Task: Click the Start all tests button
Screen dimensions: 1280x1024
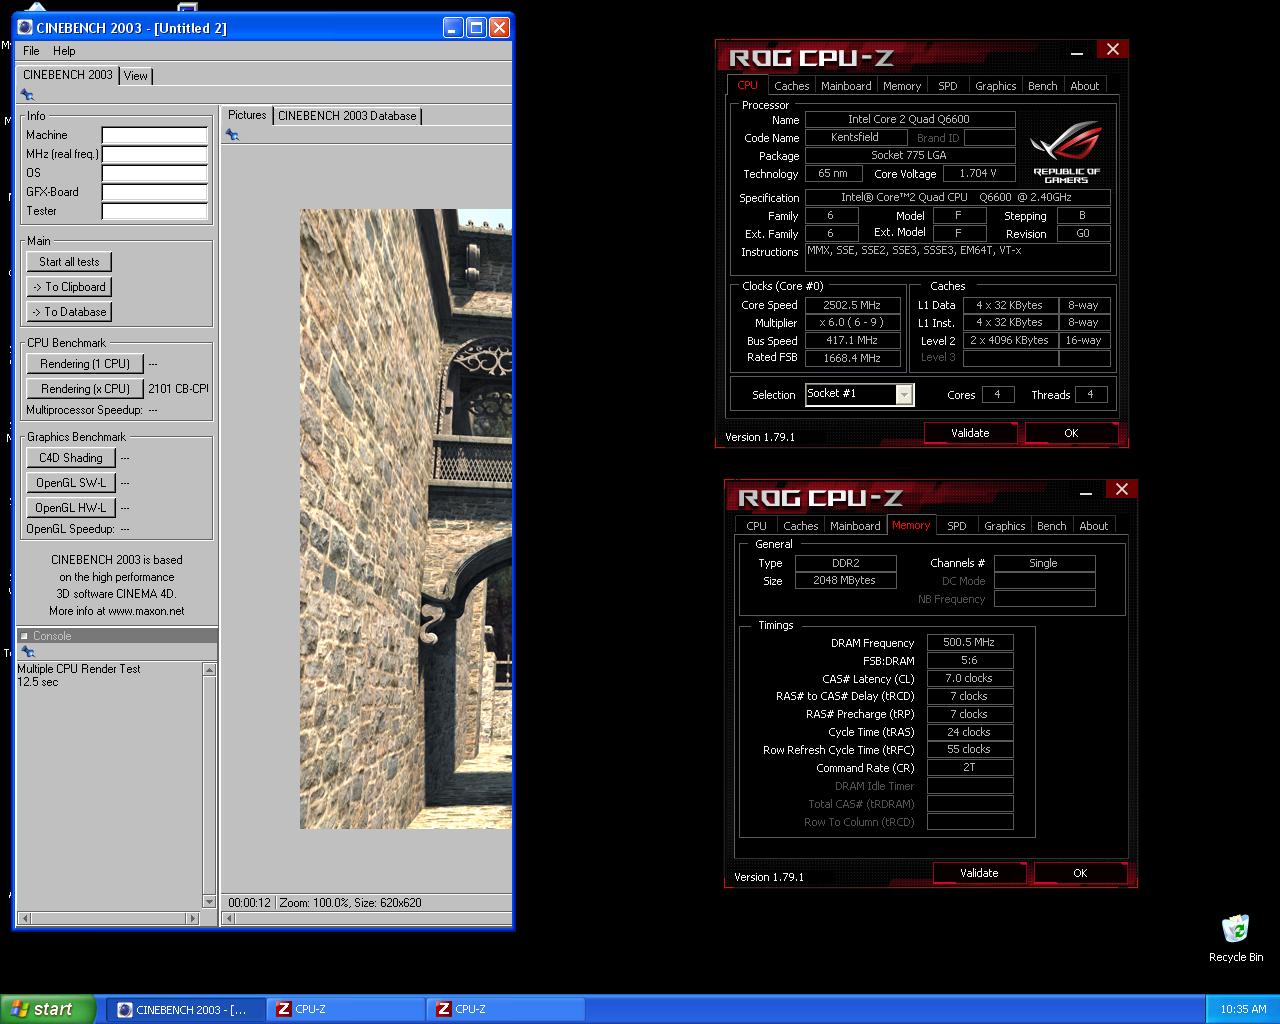Action: (x=69, y=262)
